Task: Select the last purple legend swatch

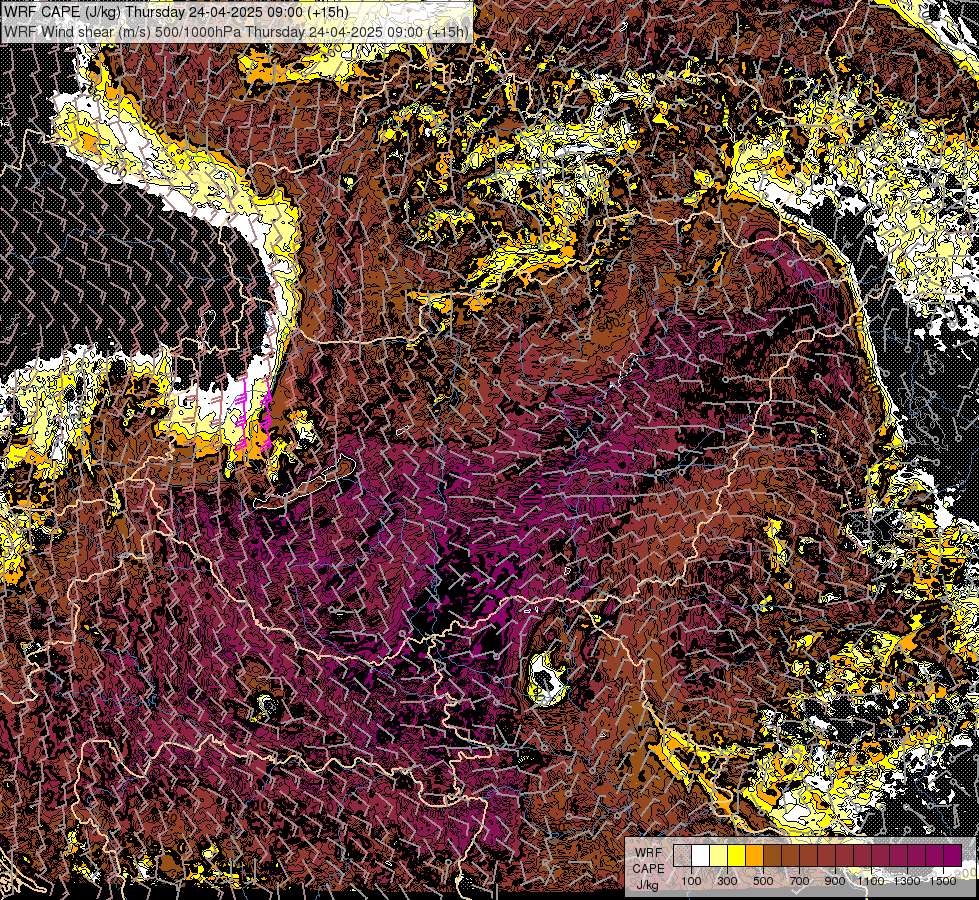Action: (x=953, y=855)
